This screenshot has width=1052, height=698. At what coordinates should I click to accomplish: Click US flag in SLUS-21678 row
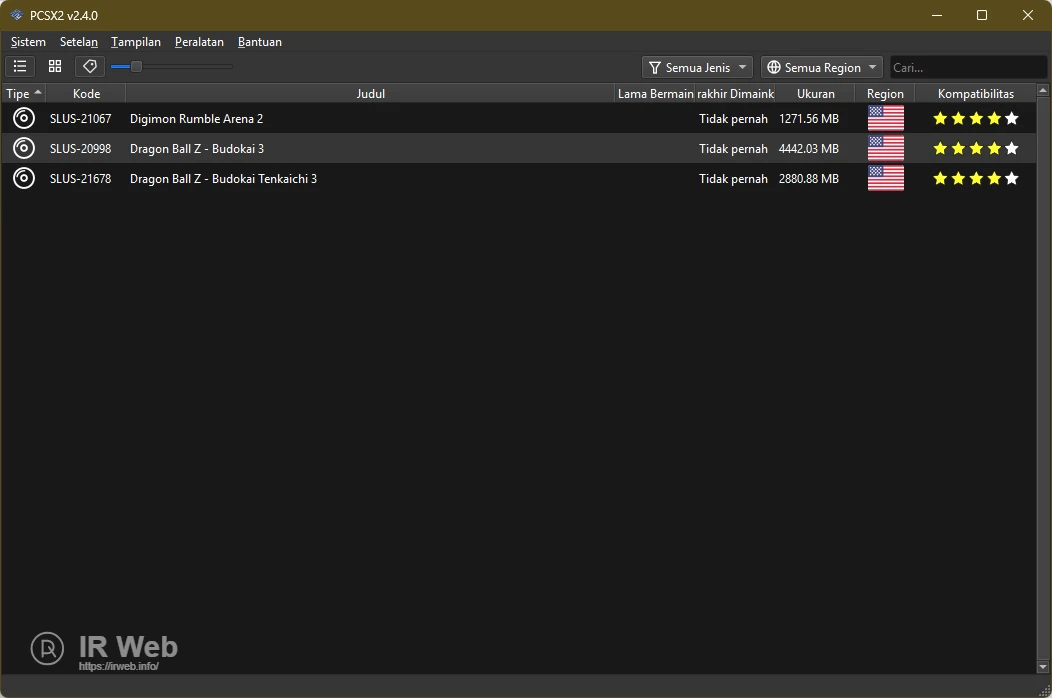pos(886,179)
